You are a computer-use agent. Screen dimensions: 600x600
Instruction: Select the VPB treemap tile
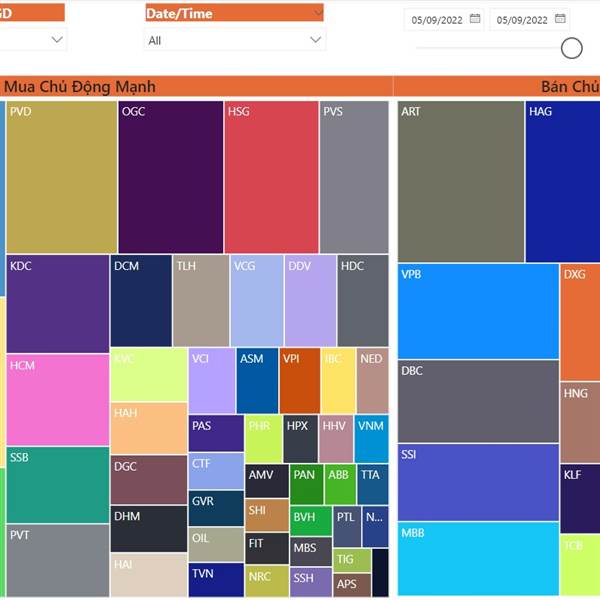(x=478, y=311)
